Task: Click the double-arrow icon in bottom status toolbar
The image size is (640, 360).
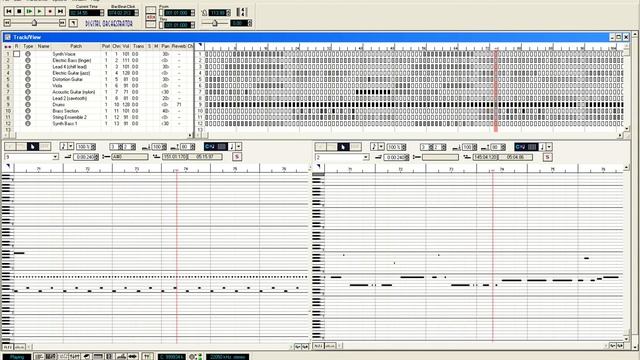Action: (x=133, y=357)
